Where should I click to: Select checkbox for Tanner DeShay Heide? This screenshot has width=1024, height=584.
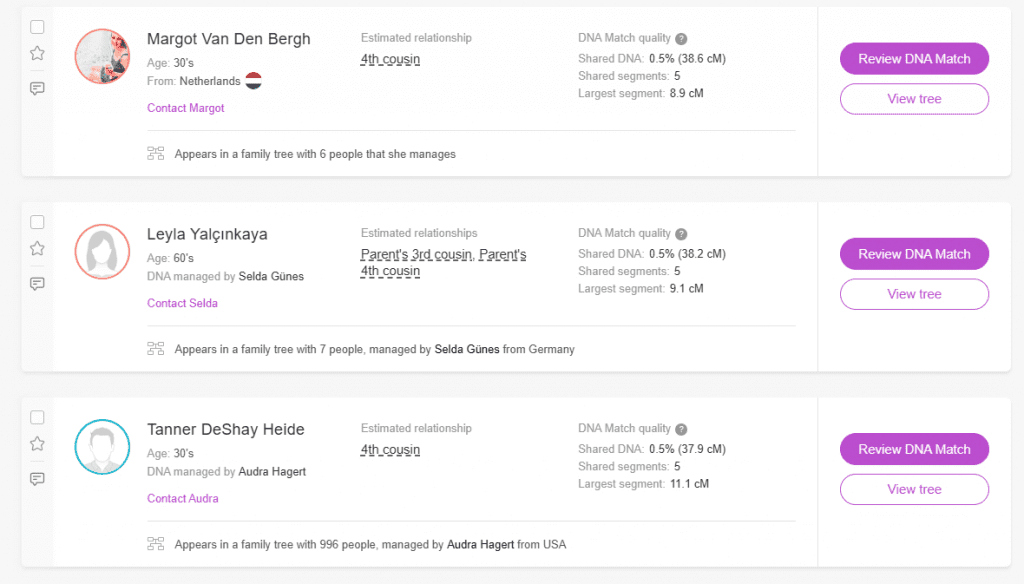(37, 416)
